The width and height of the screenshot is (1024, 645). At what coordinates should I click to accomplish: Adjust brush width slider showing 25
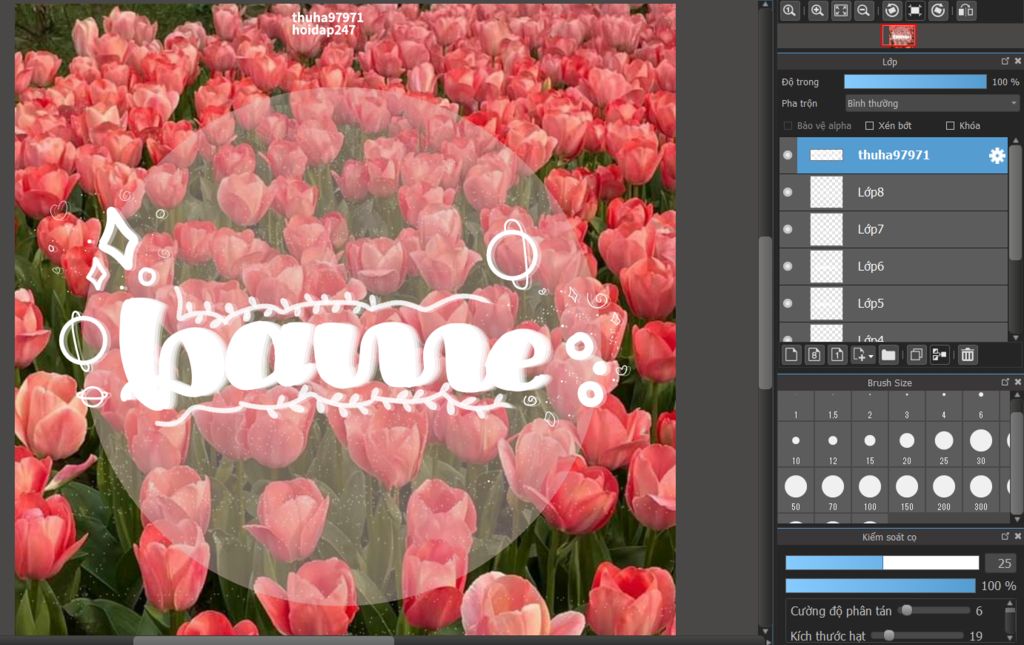click(882, 563)
